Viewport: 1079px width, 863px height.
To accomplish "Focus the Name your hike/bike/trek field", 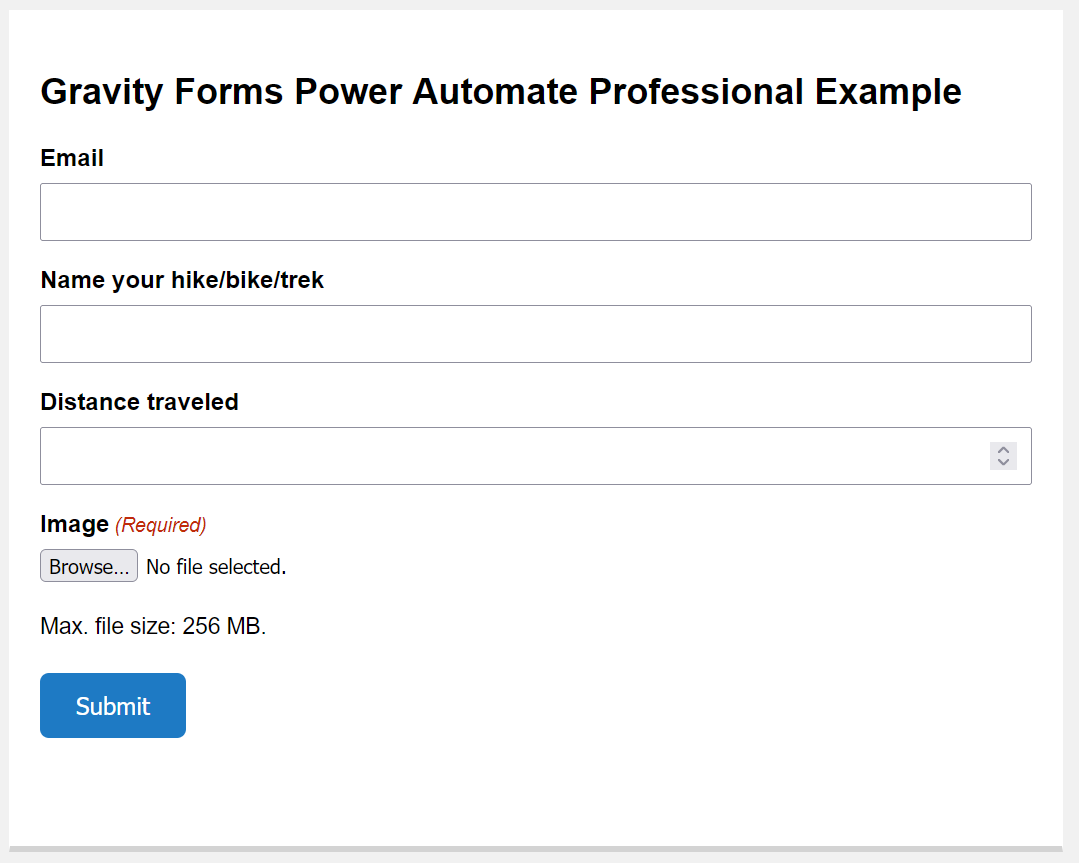I will [x=535, y=334].
